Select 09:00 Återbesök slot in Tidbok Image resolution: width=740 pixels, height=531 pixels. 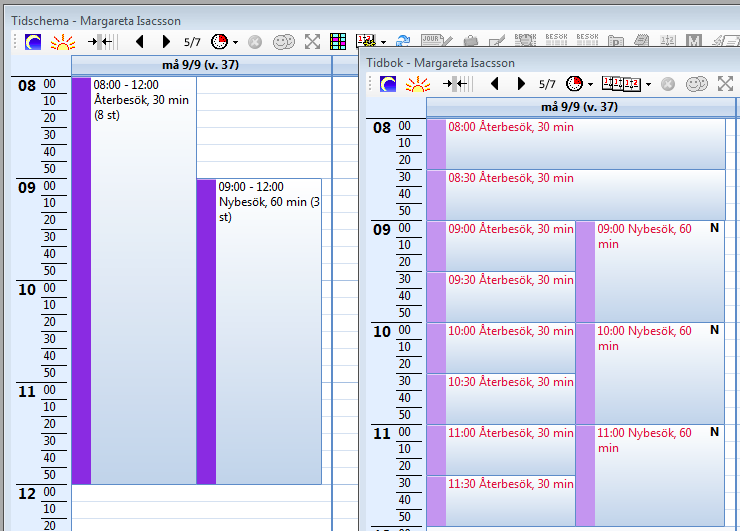point(501,246)
